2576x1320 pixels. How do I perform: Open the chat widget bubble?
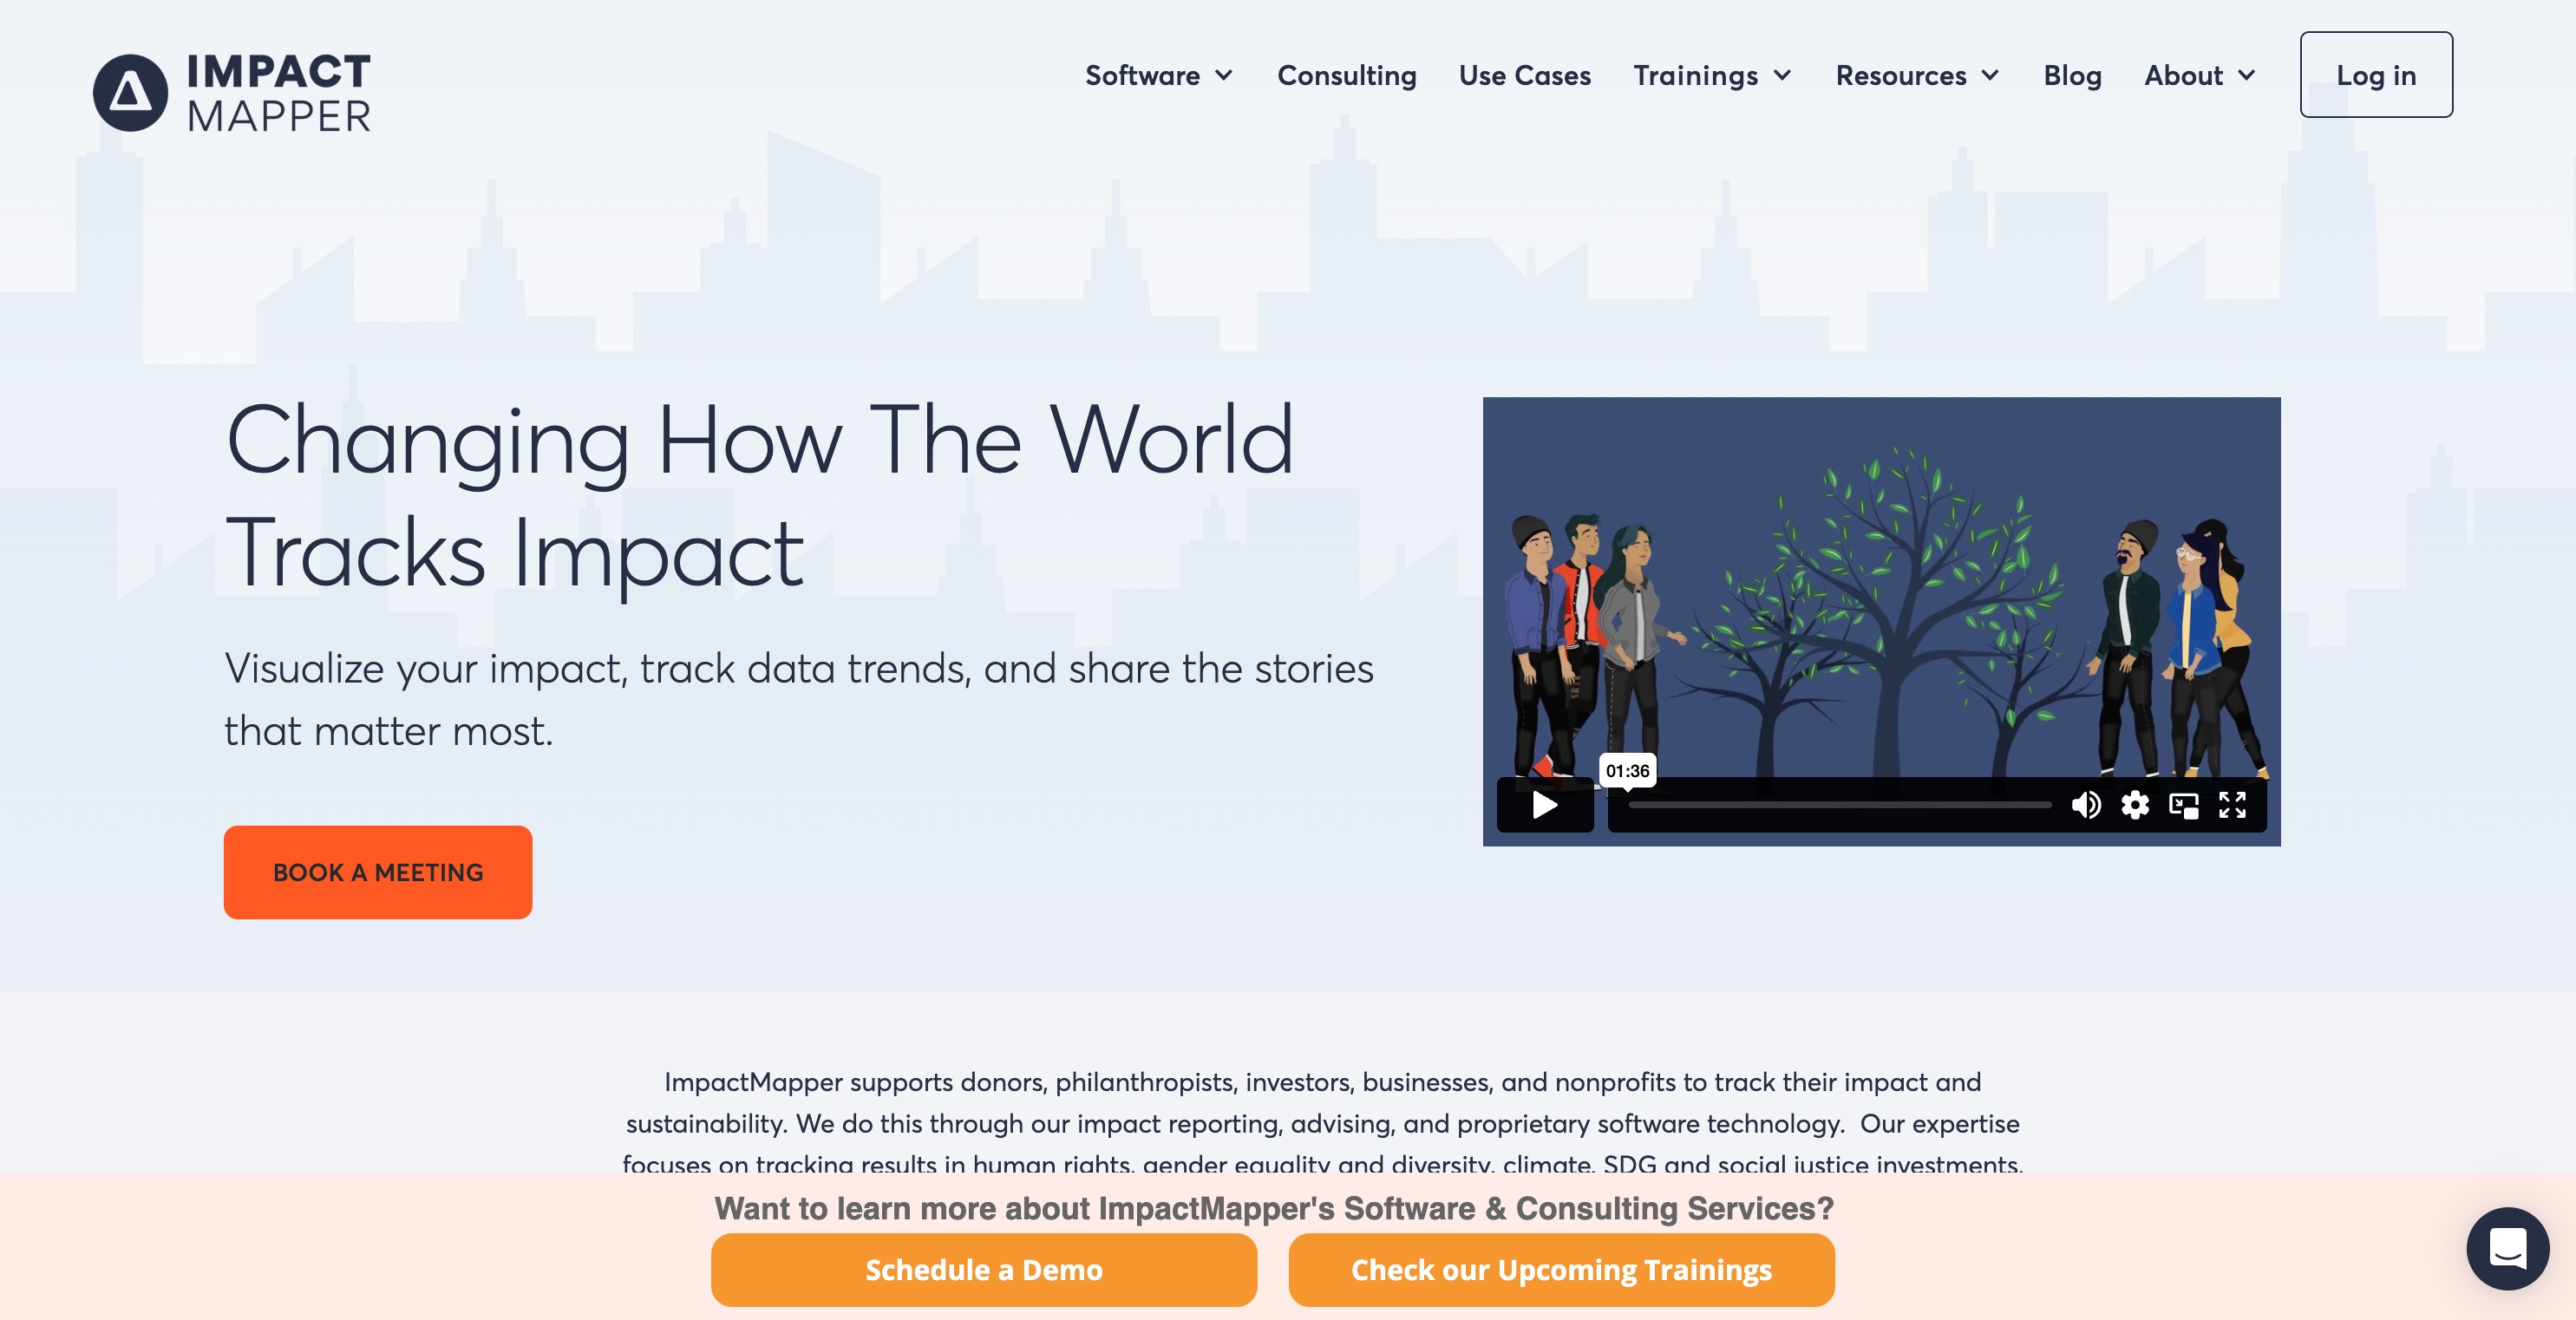(2507, 1248)
